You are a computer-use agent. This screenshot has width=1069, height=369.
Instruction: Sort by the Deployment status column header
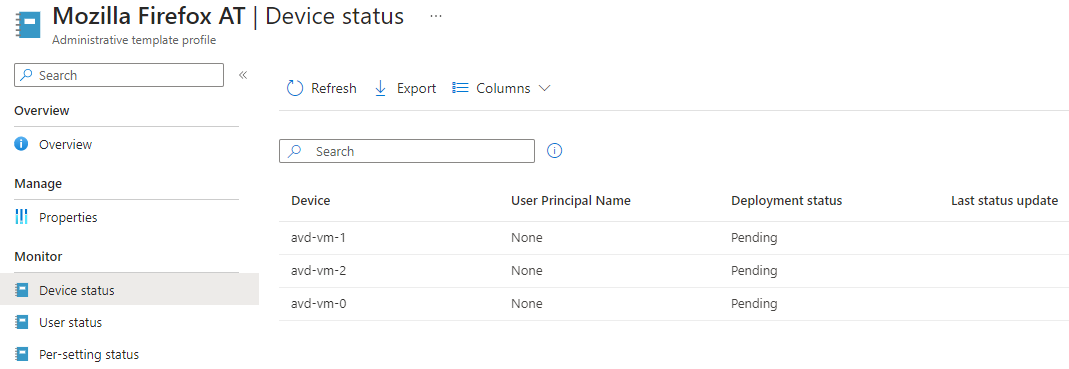787,201
